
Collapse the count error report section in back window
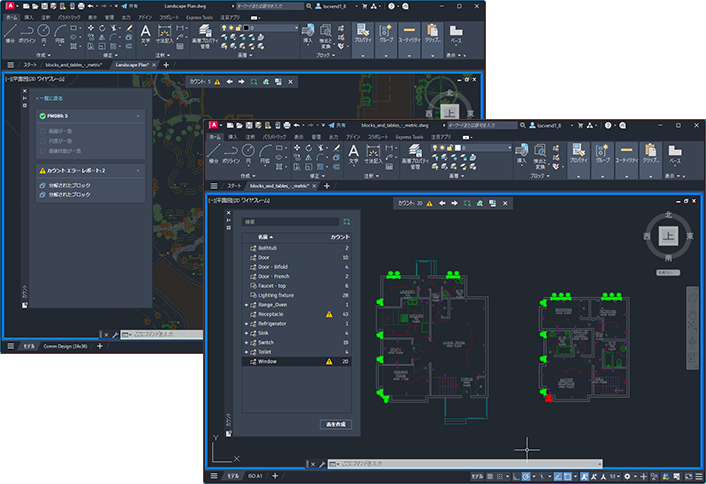138,171
